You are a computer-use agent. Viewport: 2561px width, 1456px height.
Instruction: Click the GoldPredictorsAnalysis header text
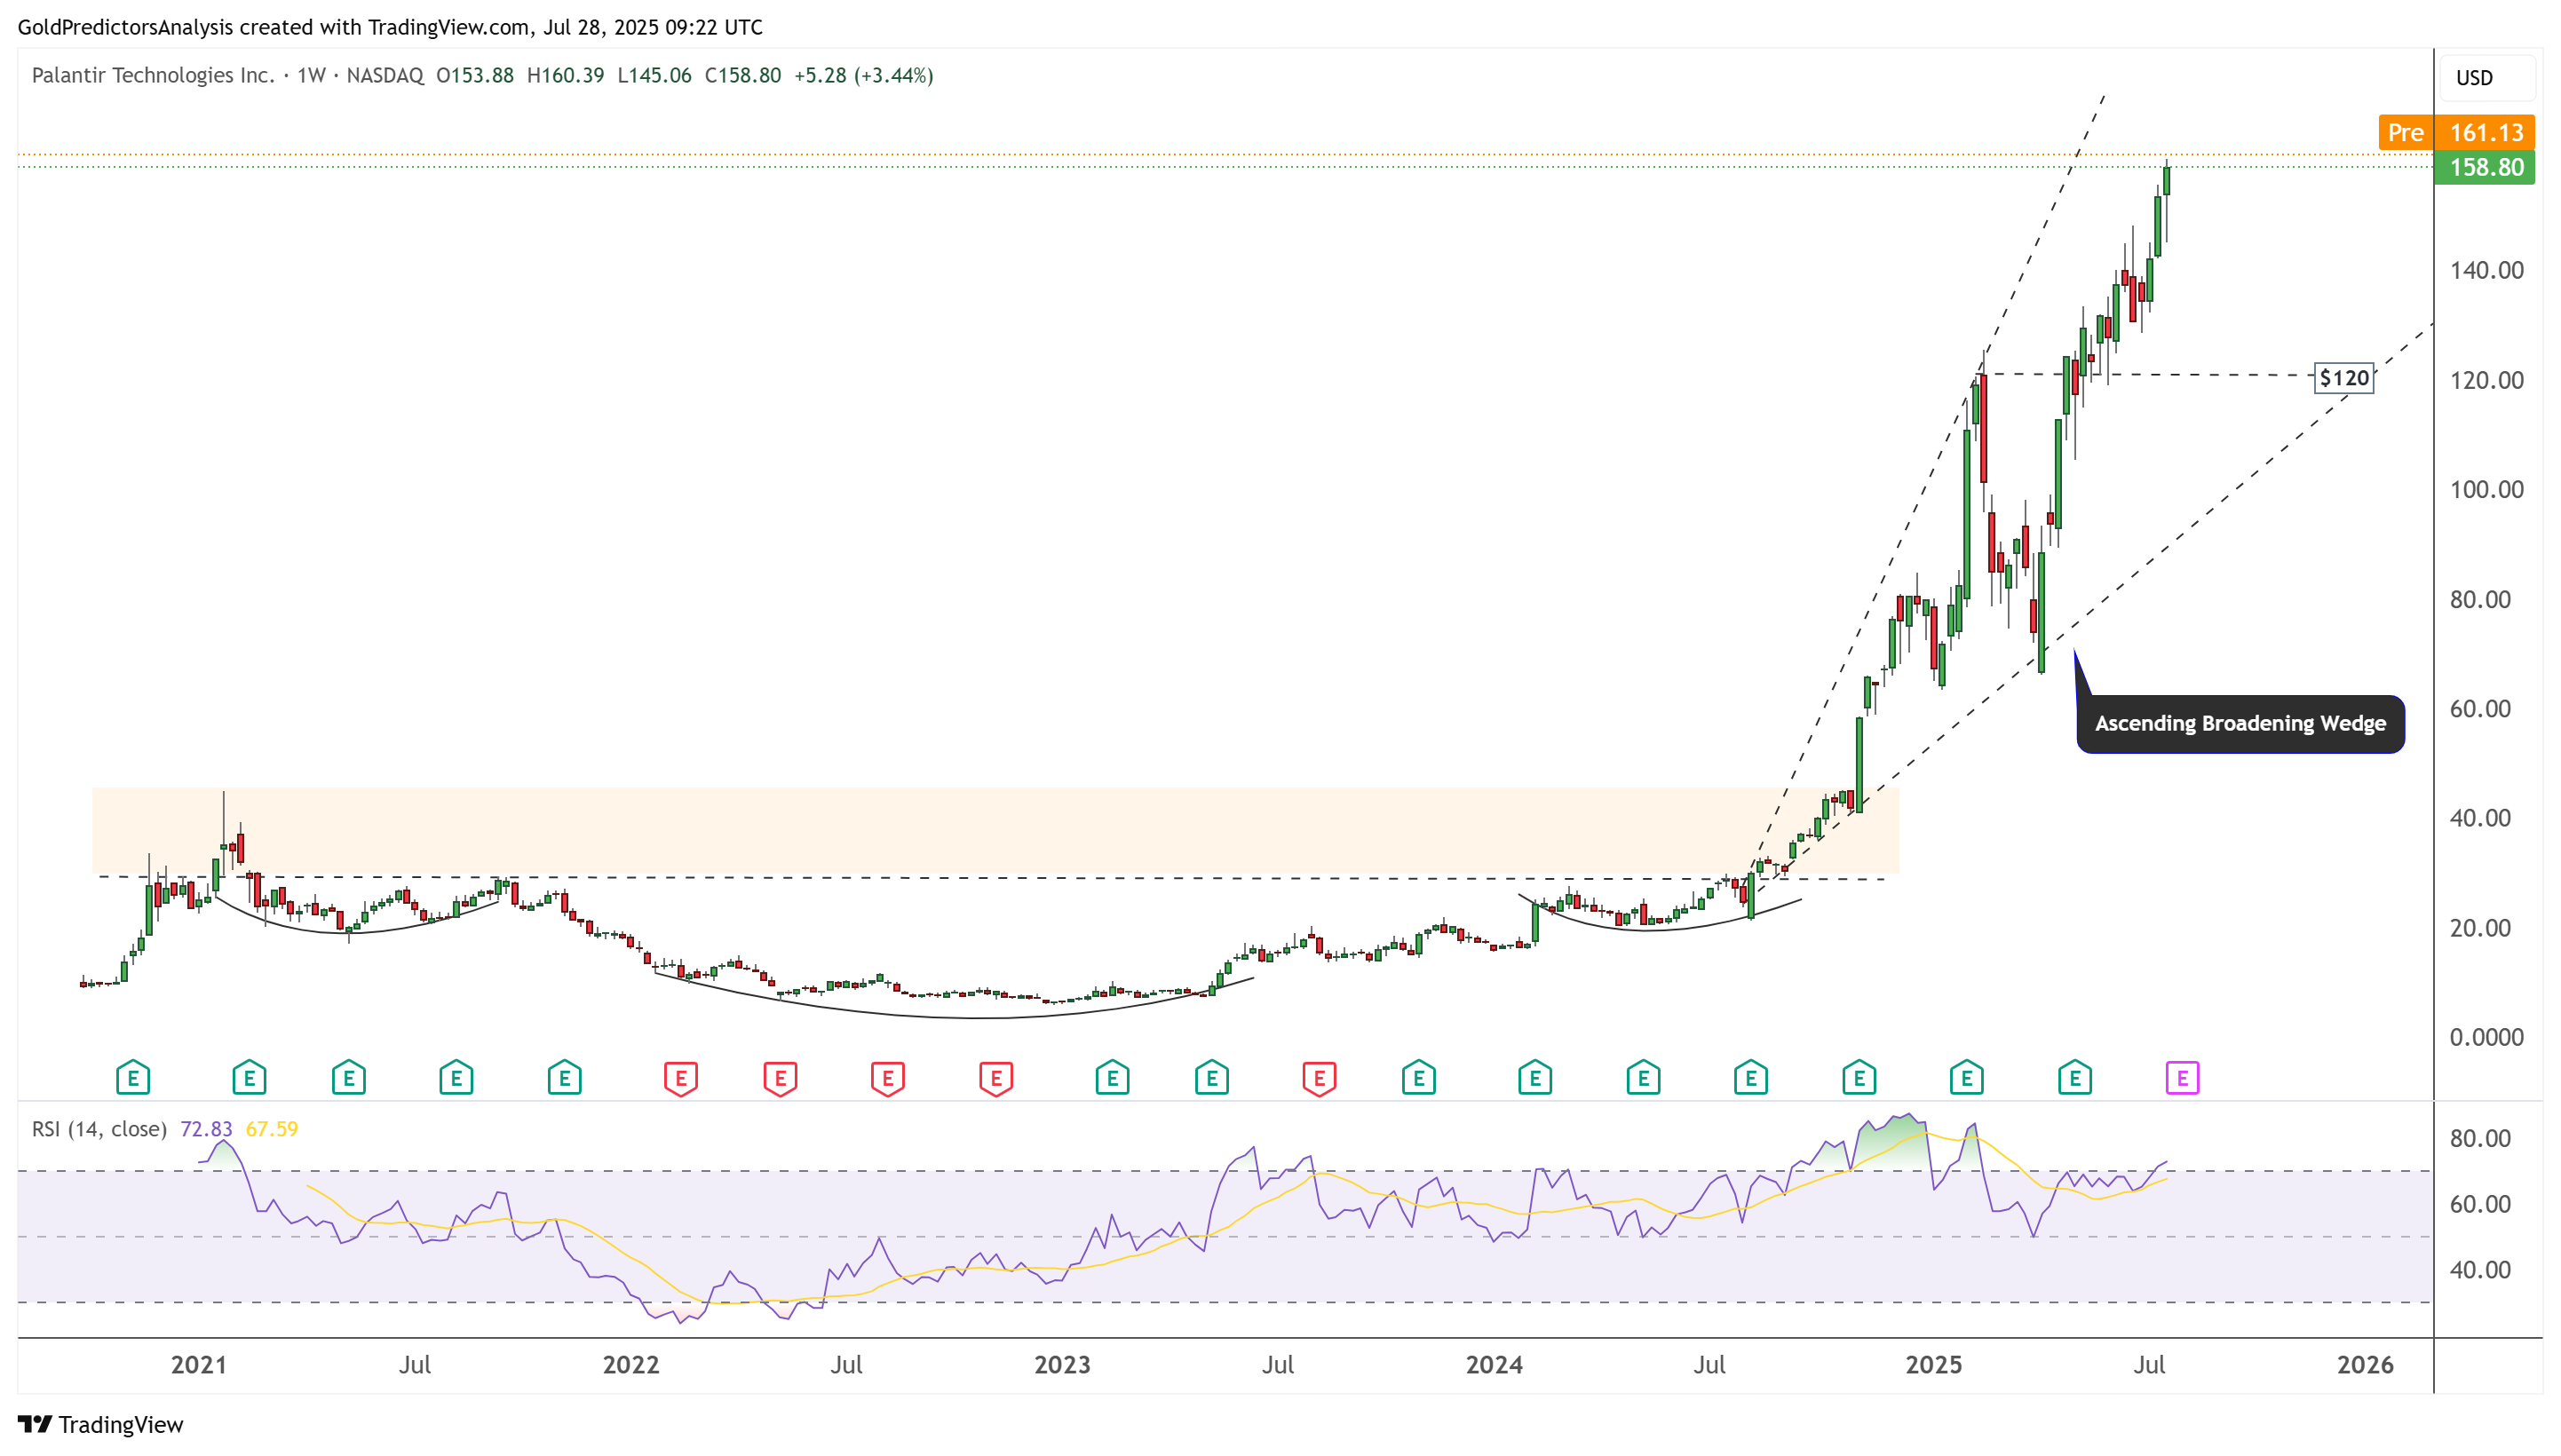coord(126,27)
